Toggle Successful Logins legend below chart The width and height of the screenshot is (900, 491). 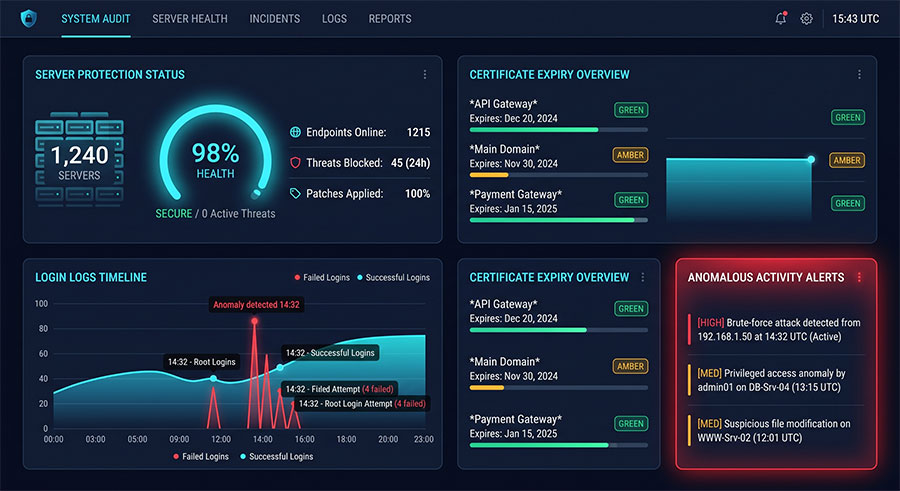pos(277,457)
